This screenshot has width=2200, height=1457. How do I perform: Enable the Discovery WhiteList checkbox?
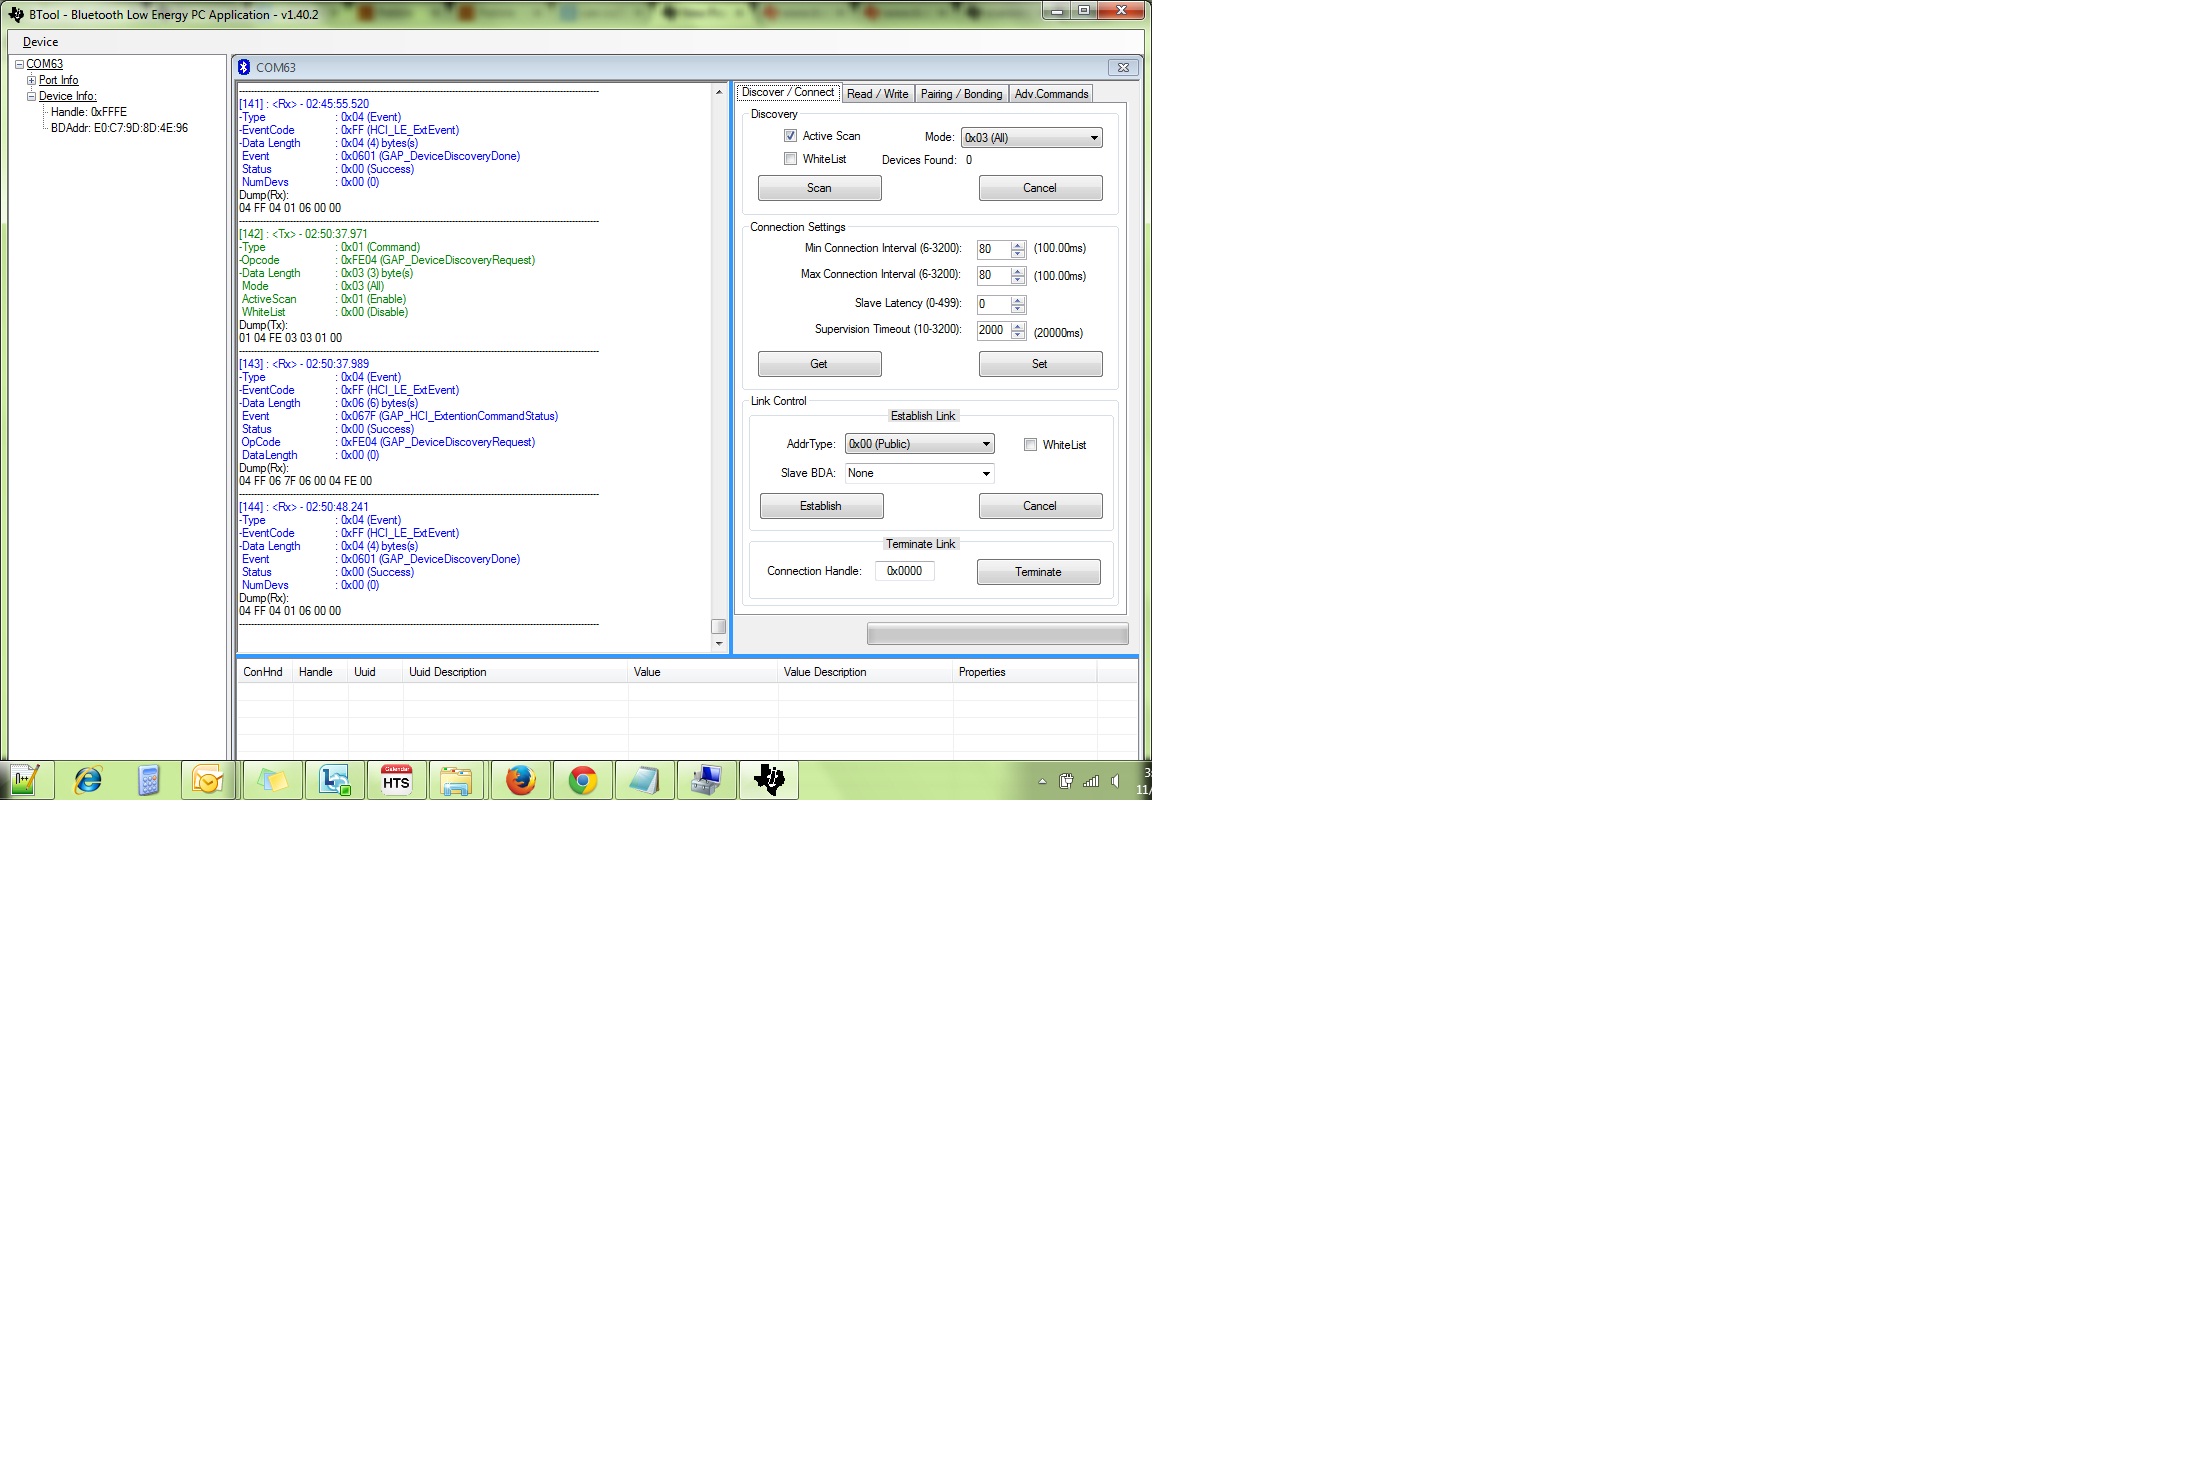click(x=791, y=159)
